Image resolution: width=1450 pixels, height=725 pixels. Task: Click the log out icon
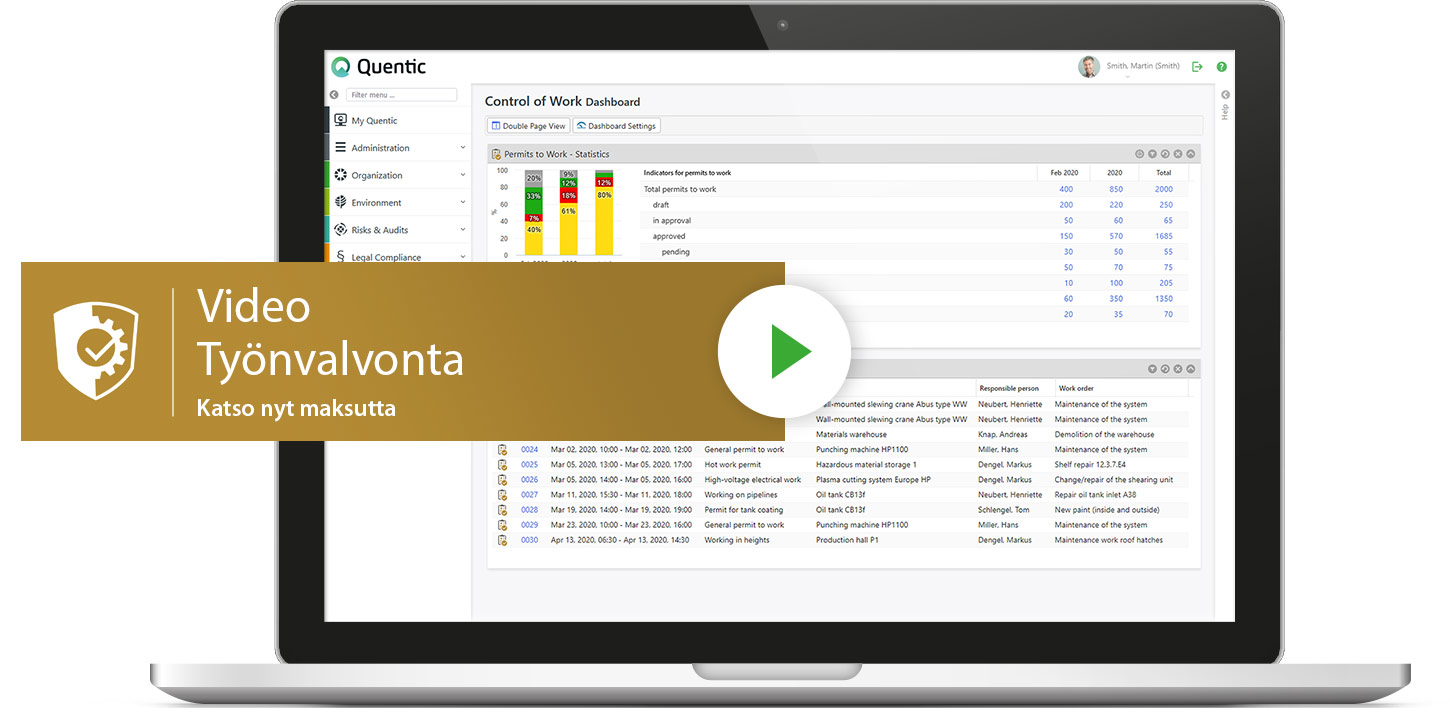tap(1197, 67)
